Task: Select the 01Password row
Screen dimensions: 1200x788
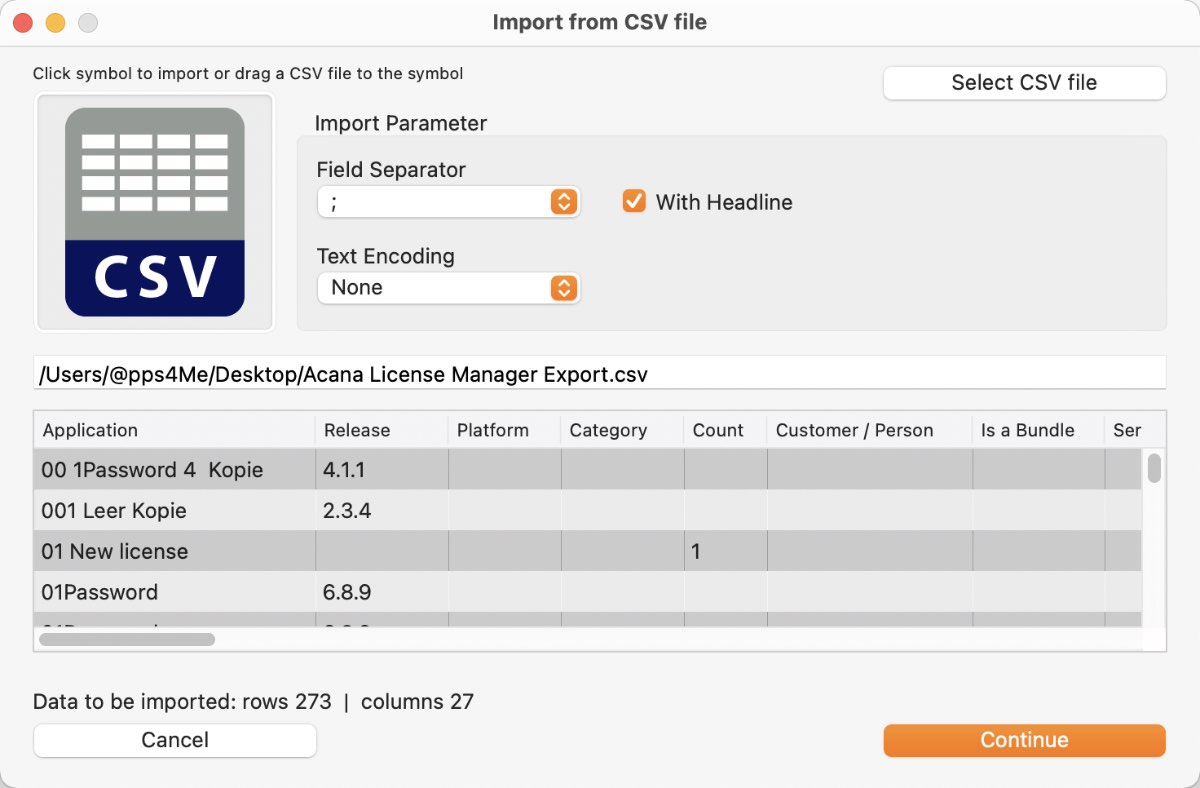Action: point(588,592)
